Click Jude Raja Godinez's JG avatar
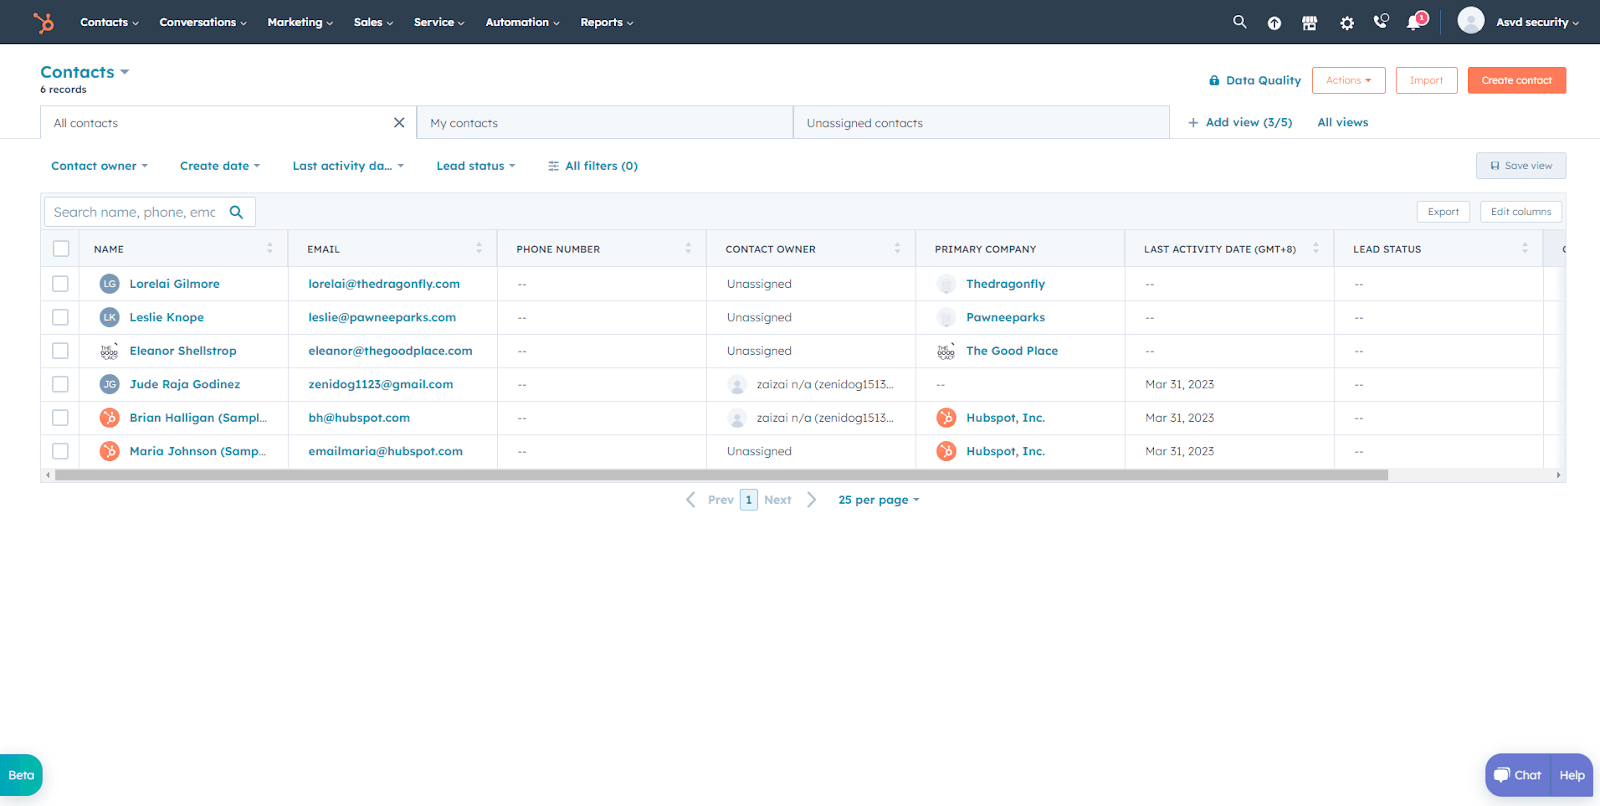The width and height of the screenshot is (1600, 806). [x=110, y=384]
